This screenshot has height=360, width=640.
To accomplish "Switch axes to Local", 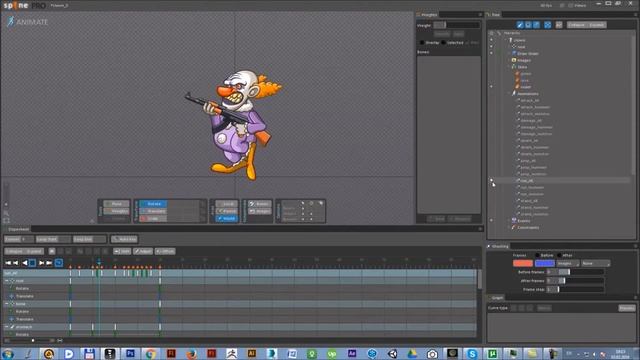I will coord(227,204).
